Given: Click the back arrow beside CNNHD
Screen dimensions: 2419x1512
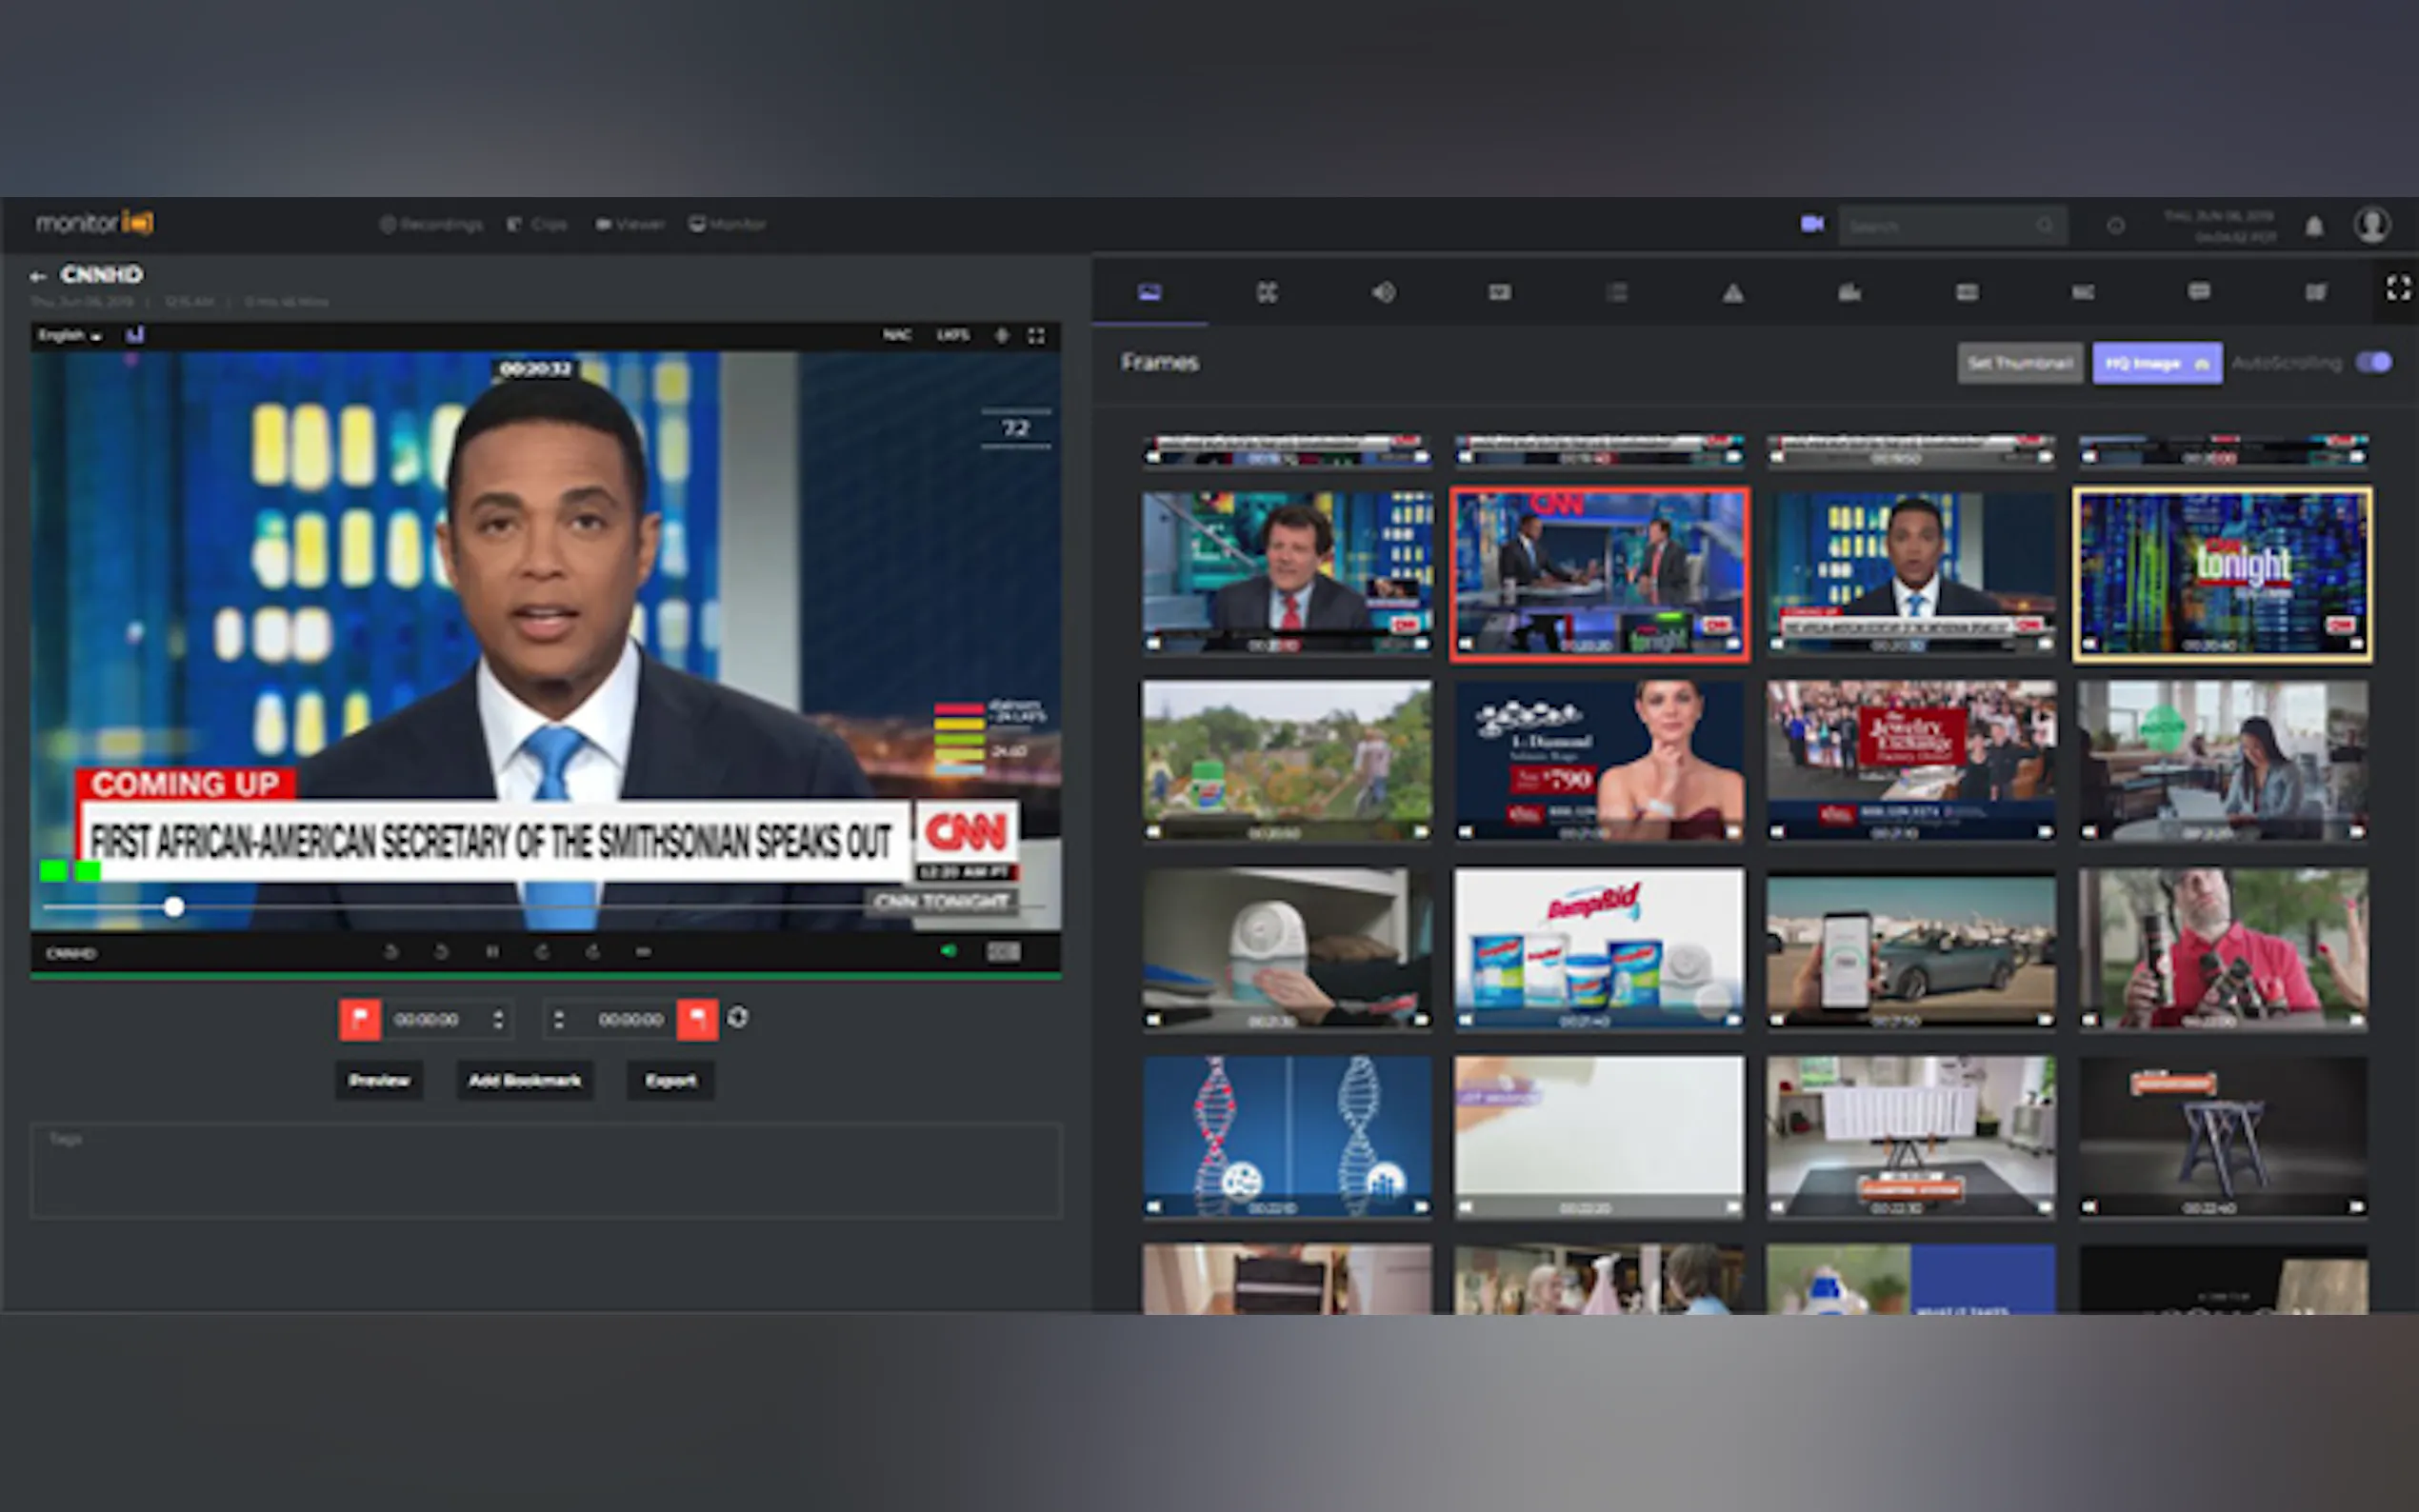Looking at the screenshot, I should (x=38, y=276).
